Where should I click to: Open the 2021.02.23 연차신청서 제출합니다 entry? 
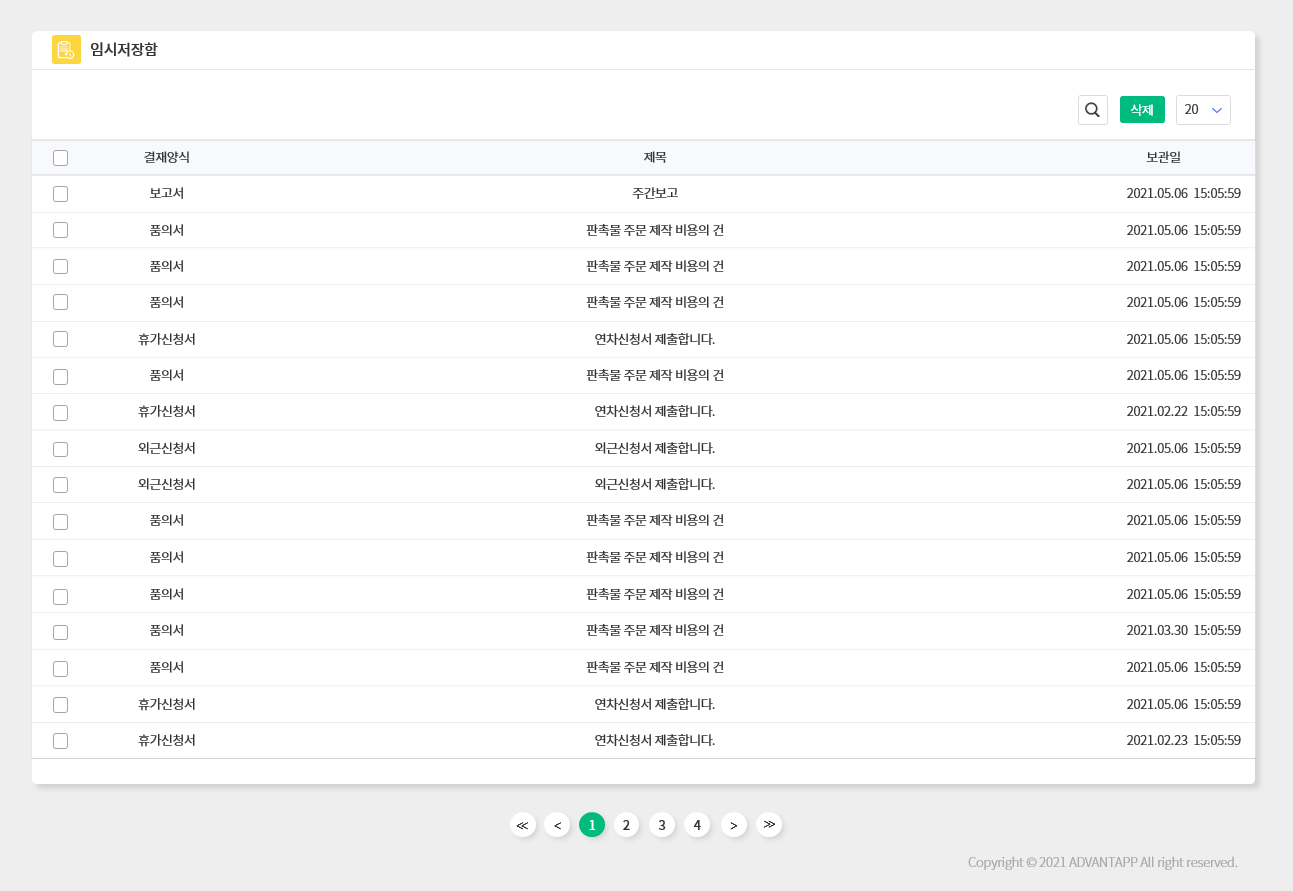[655, 741]
